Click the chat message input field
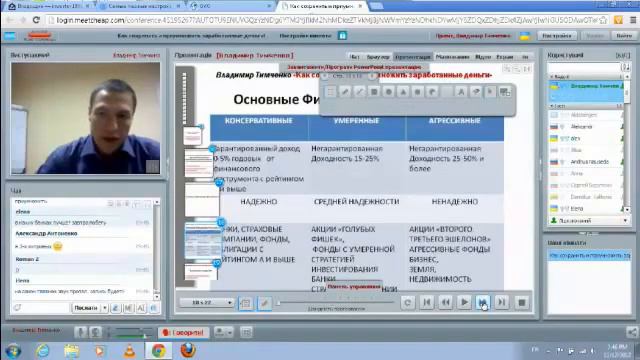 pyautogui.click(x=46, y=308)
